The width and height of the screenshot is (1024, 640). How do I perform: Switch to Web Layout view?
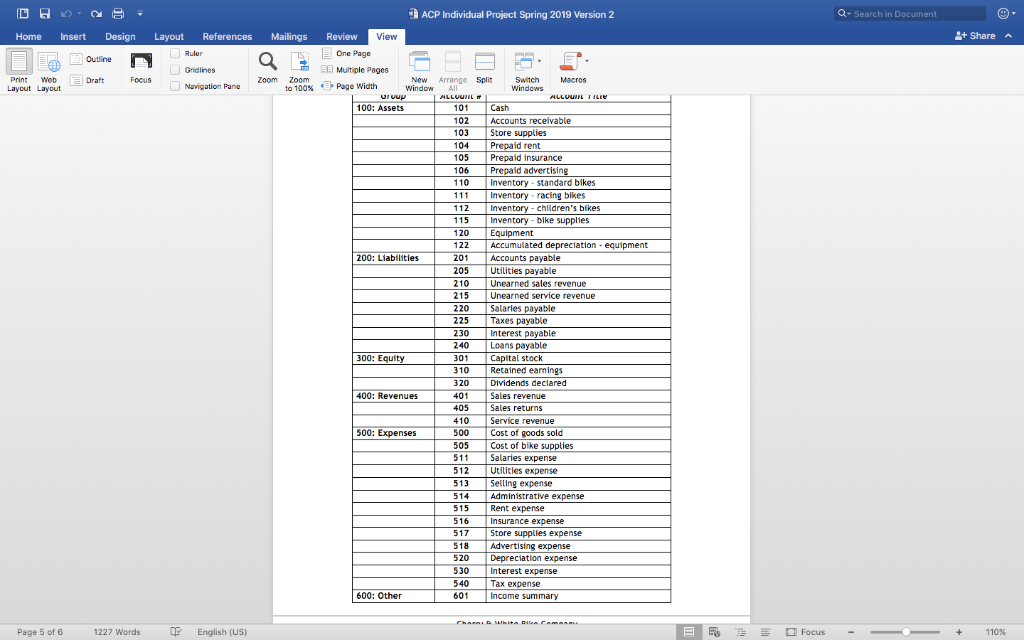click(x=49, y=71)
